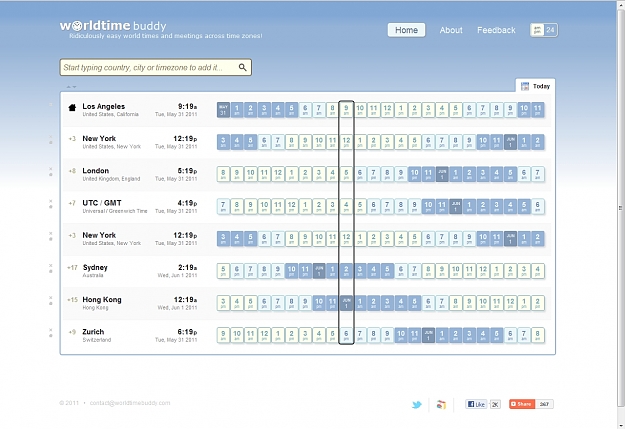
Task: Remove Hong Kong row with x icon
Action: [x=51, y=297]
